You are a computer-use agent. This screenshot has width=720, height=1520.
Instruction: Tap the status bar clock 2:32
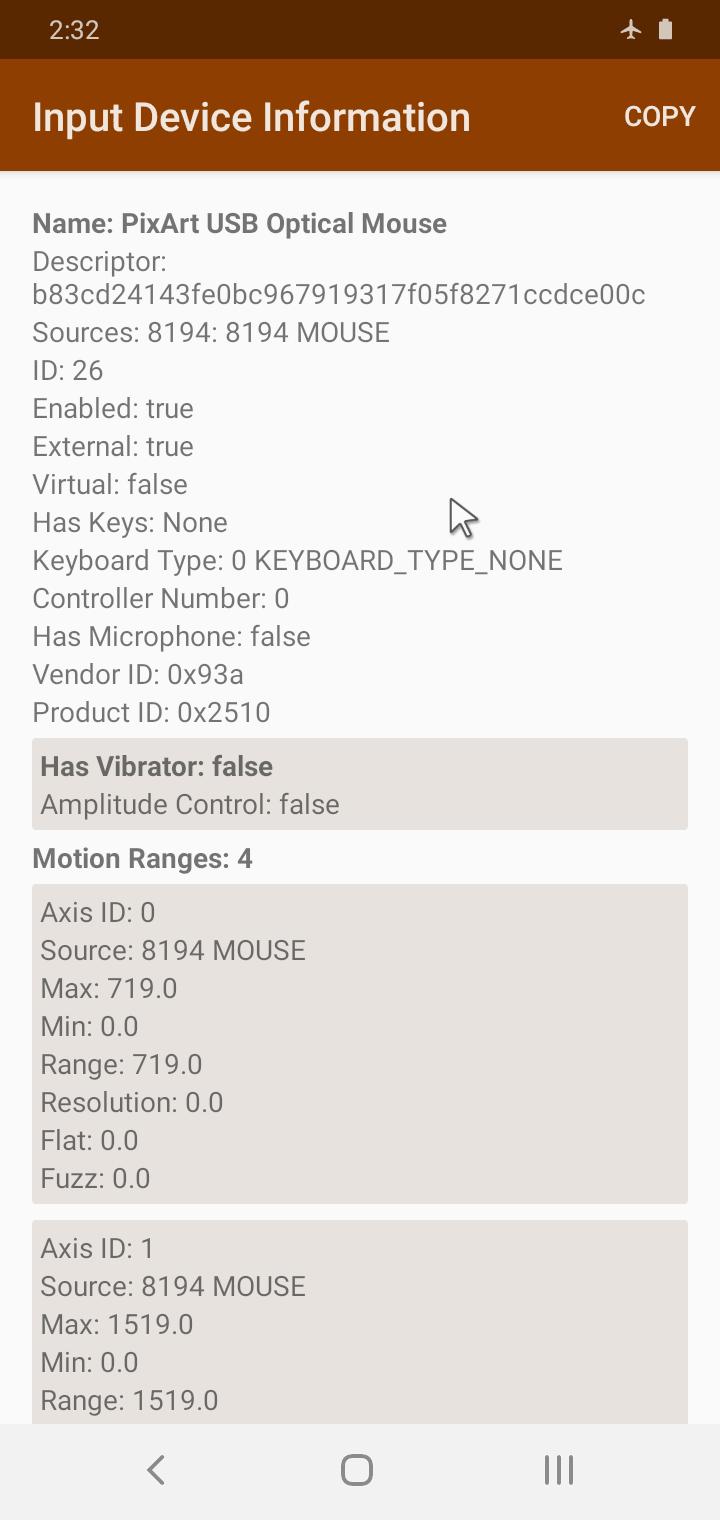click(x=74, y=30)
